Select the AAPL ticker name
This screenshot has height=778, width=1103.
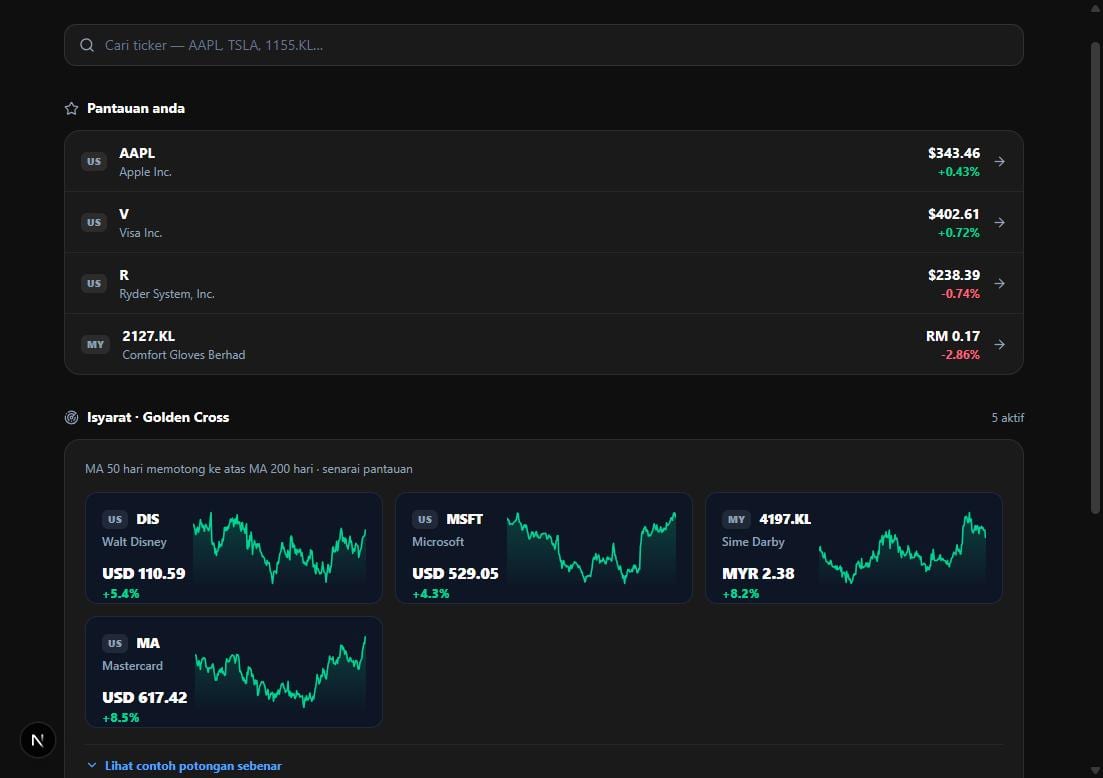click(137, 153)
